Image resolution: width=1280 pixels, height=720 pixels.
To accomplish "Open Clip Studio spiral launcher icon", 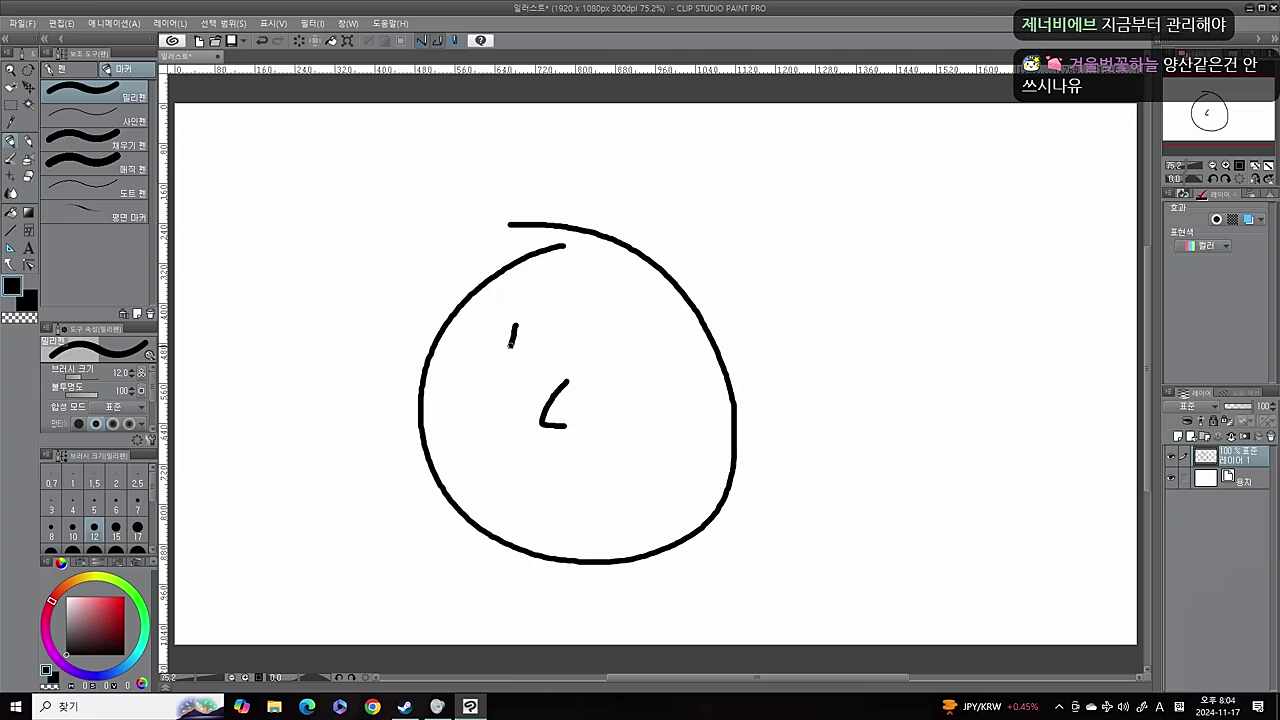I will pyautogui.click(x=173, y=41).
